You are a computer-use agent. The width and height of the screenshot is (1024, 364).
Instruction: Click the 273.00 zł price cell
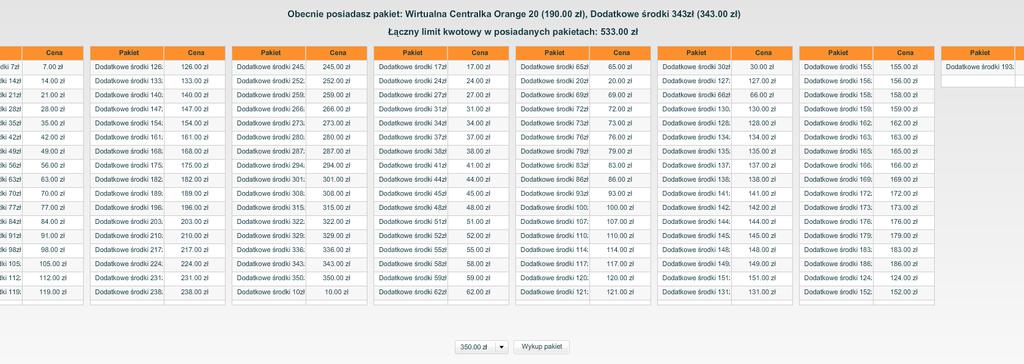(x=336, y=123)
